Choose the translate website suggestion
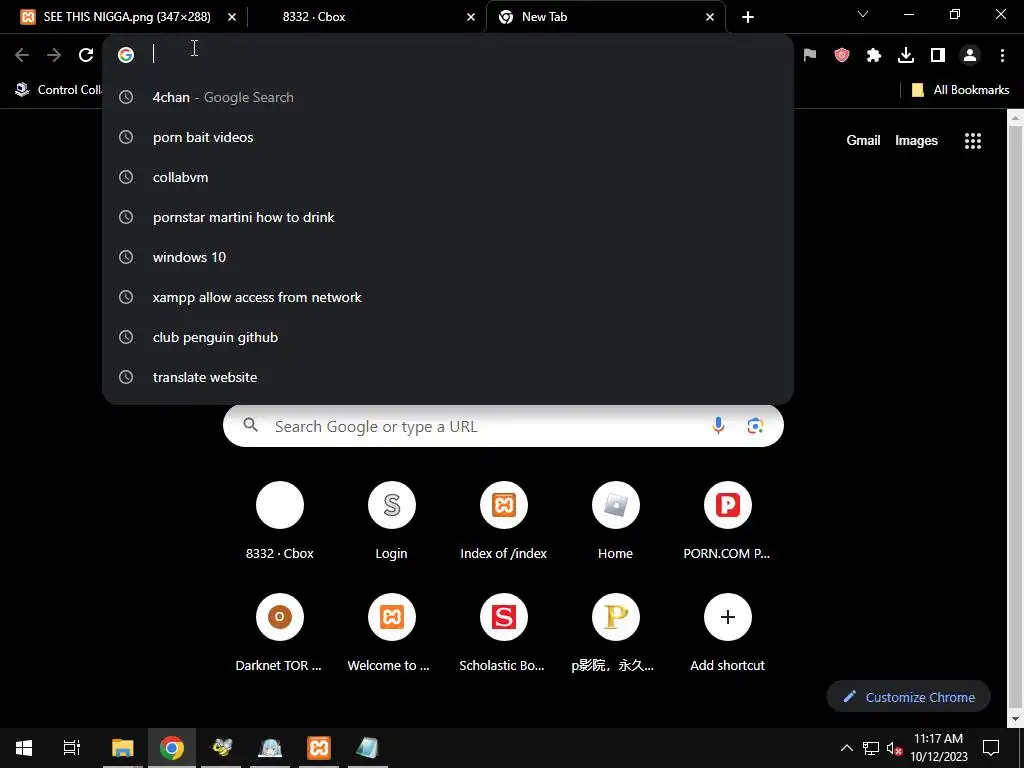1024x768 pixels. (448, 377)
